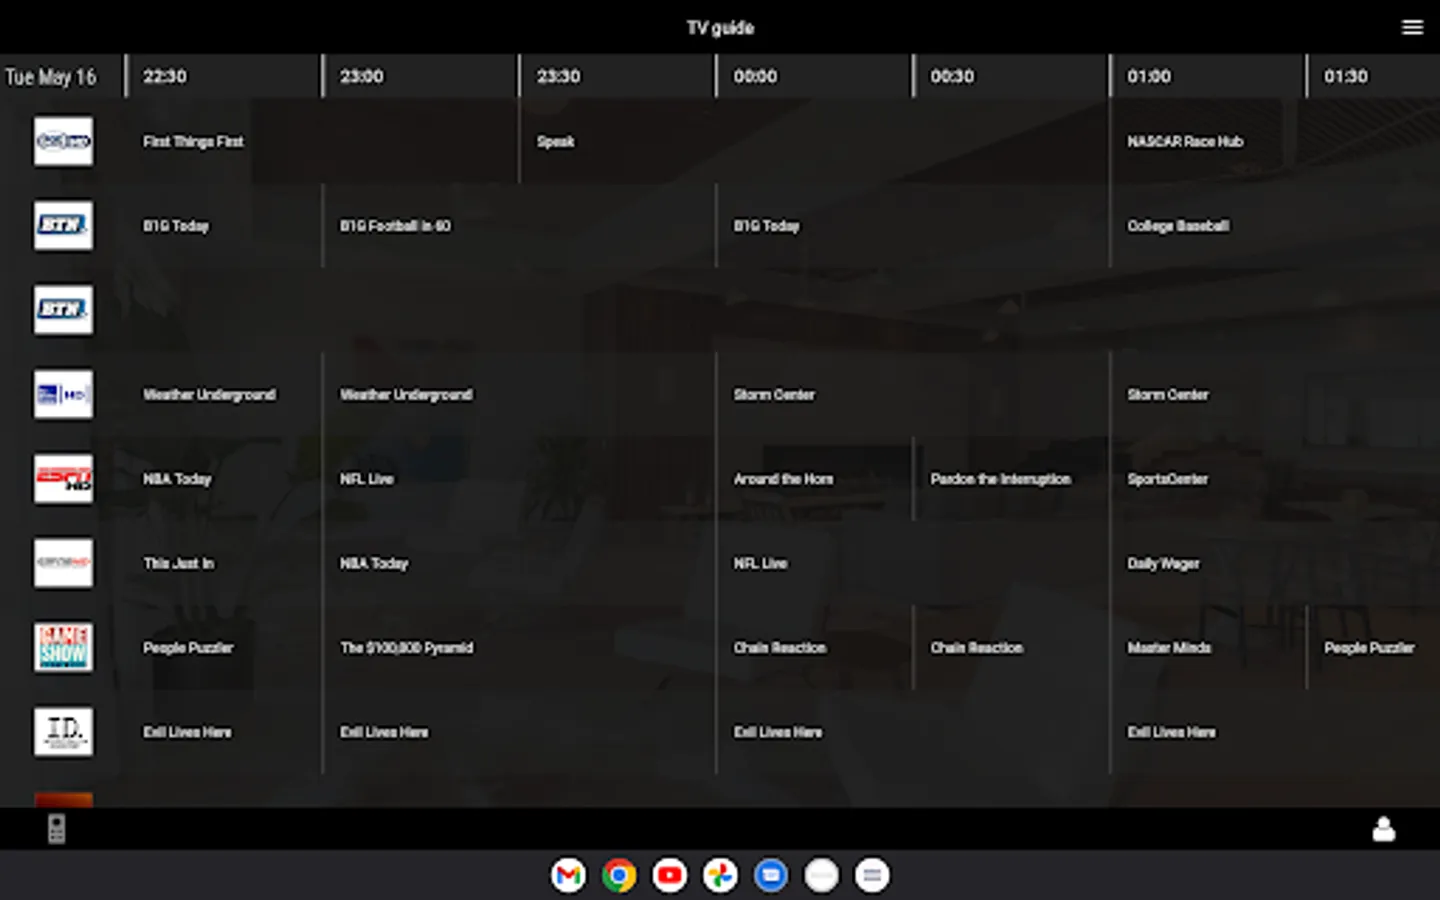The image size is (1440, 900).
Task: Select B1G Today at 00:00
Action: tap(767, 226)
